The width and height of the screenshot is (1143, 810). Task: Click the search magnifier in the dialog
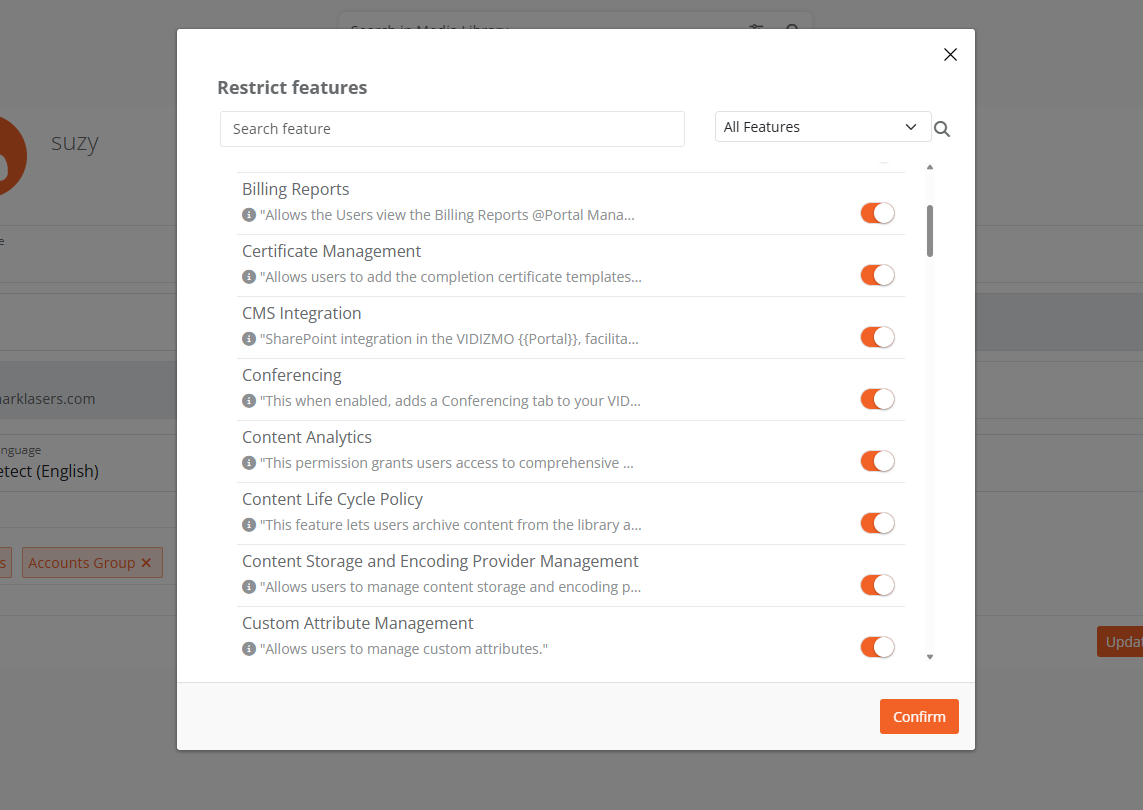(x=941, y=128)
